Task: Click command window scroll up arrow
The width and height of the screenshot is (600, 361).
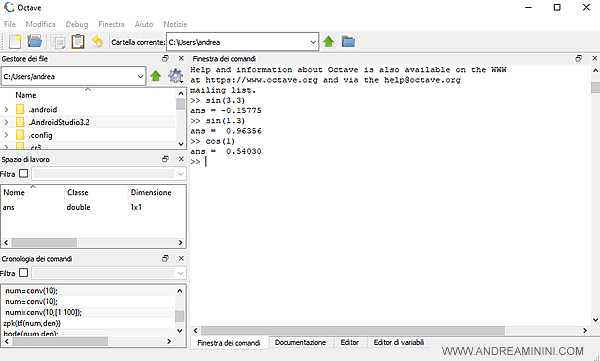Action: click(x=595, y=70)
